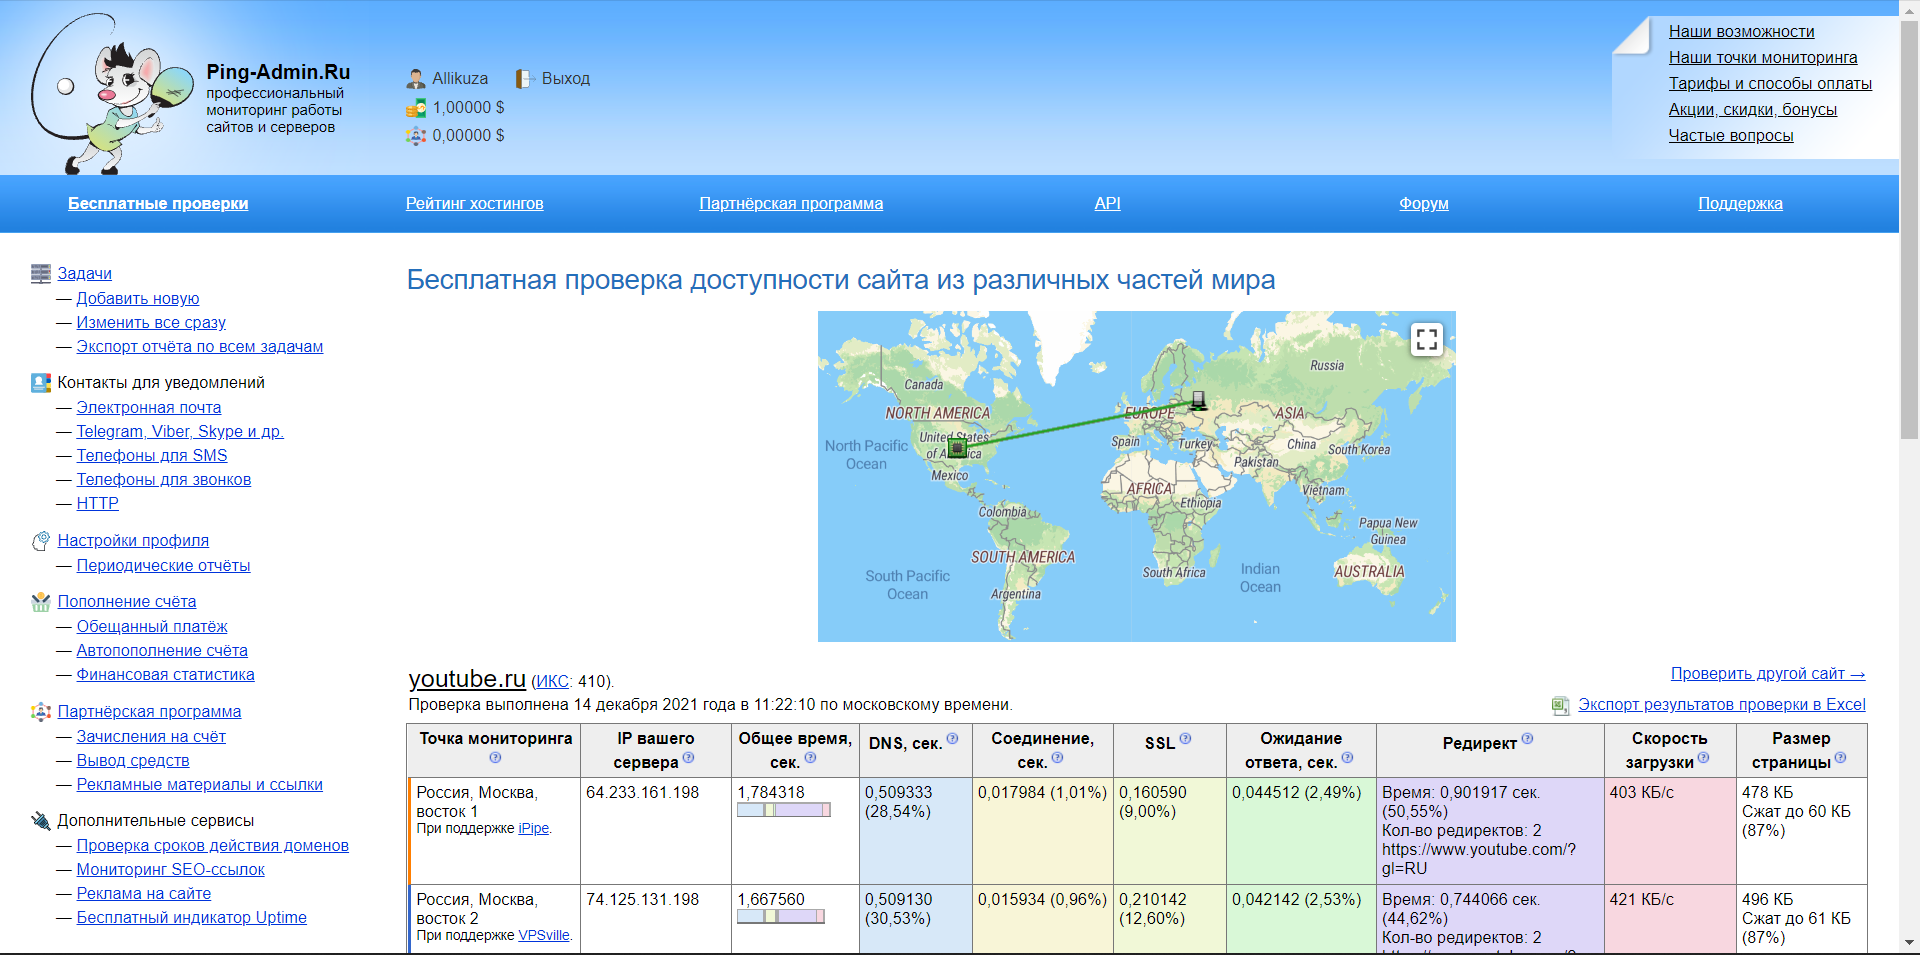Click the page vertical scrollbar
The image size is (1920, 955).
[1910, 230]
